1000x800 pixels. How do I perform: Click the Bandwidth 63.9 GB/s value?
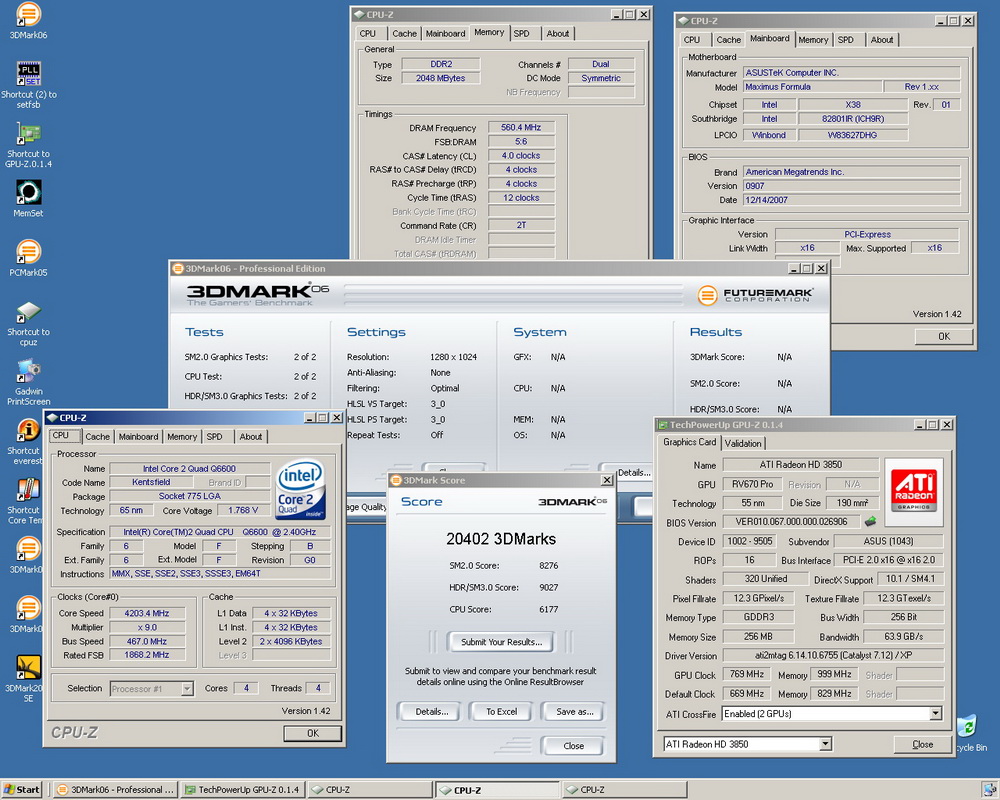(903, 637)
